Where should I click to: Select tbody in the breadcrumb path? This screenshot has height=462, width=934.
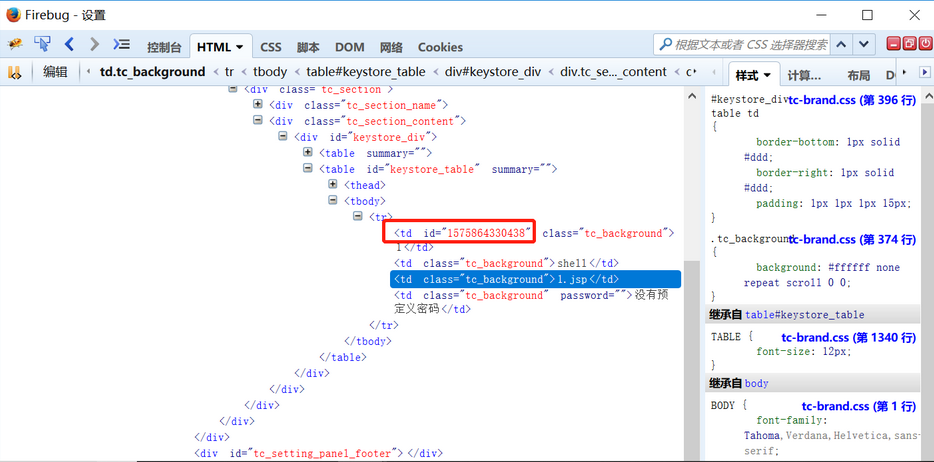click(x=270, y=72)
